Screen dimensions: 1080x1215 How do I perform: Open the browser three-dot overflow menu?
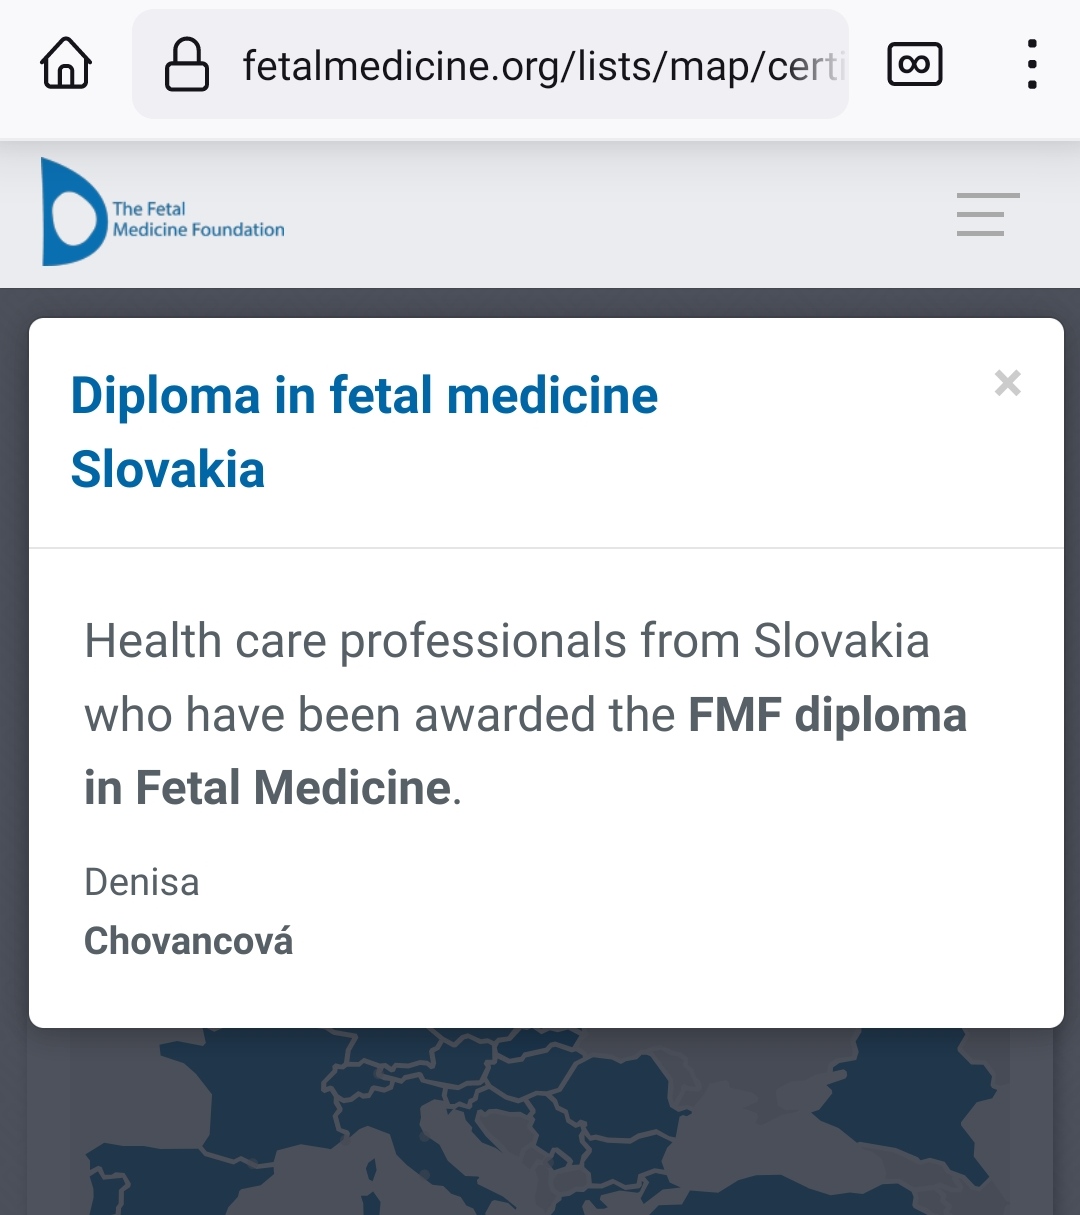[x=1031, y=65]
